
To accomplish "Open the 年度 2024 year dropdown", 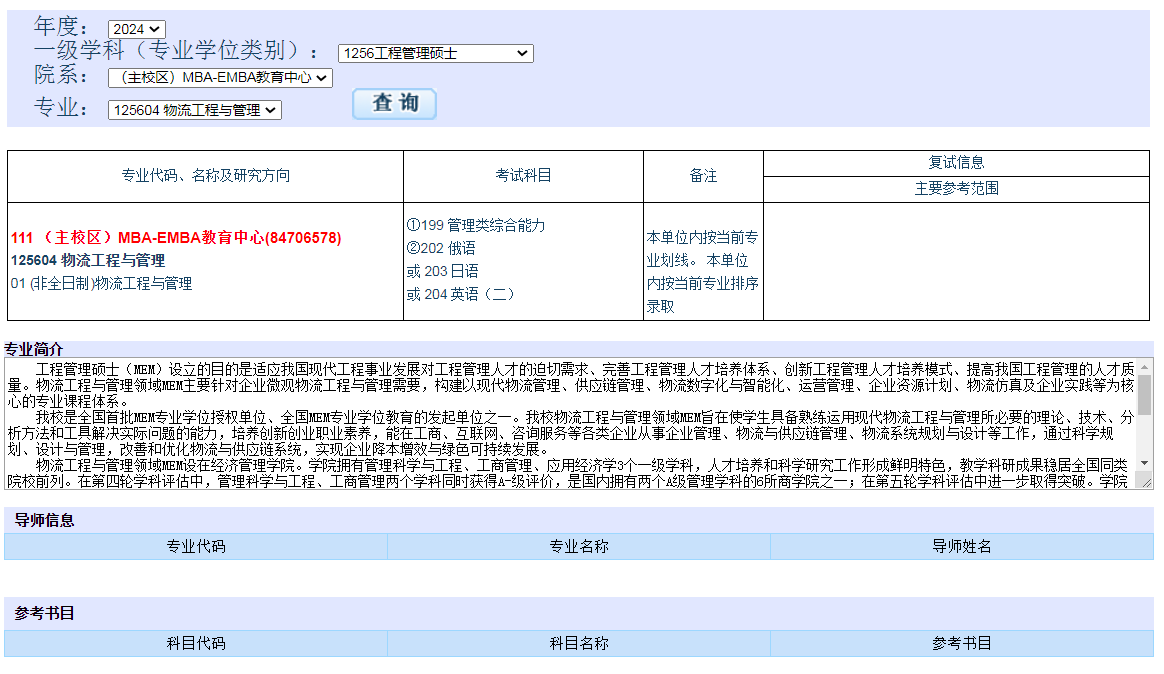I will (x=136, y=30).
